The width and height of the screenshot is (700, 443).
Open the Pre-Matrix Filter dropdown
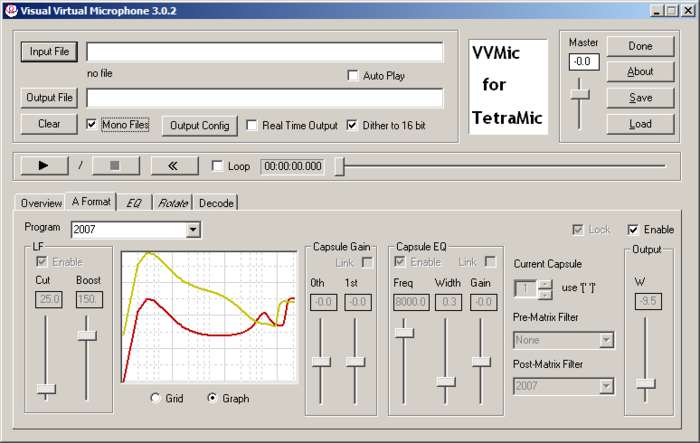click(606, 340)
